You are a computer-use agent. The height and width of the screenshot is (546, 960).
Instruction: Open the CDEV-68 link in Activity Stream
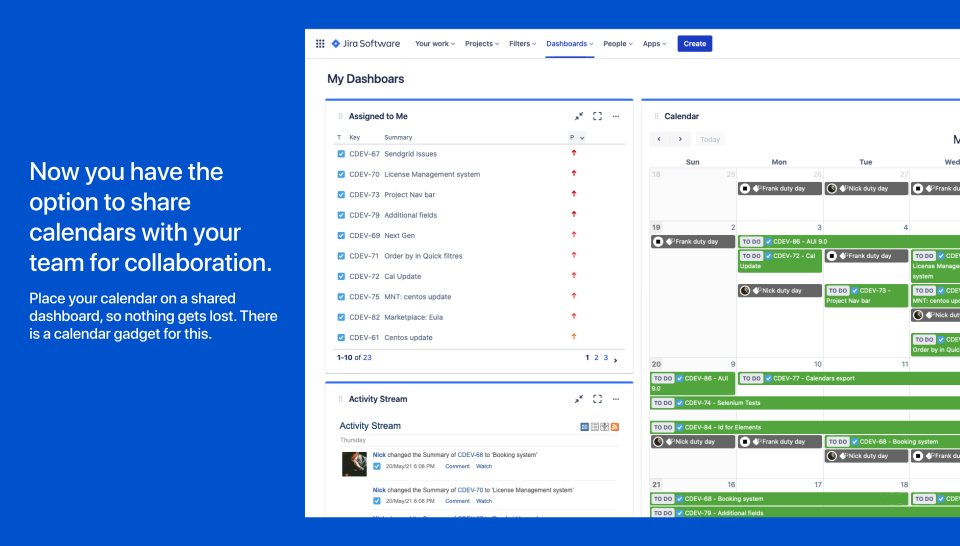coord(470,455)
